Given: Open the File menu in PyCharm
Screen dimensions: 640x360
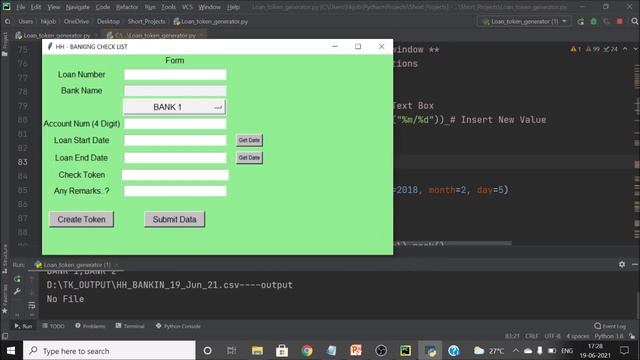Looking at the screenshot, I should coord(20,7).
